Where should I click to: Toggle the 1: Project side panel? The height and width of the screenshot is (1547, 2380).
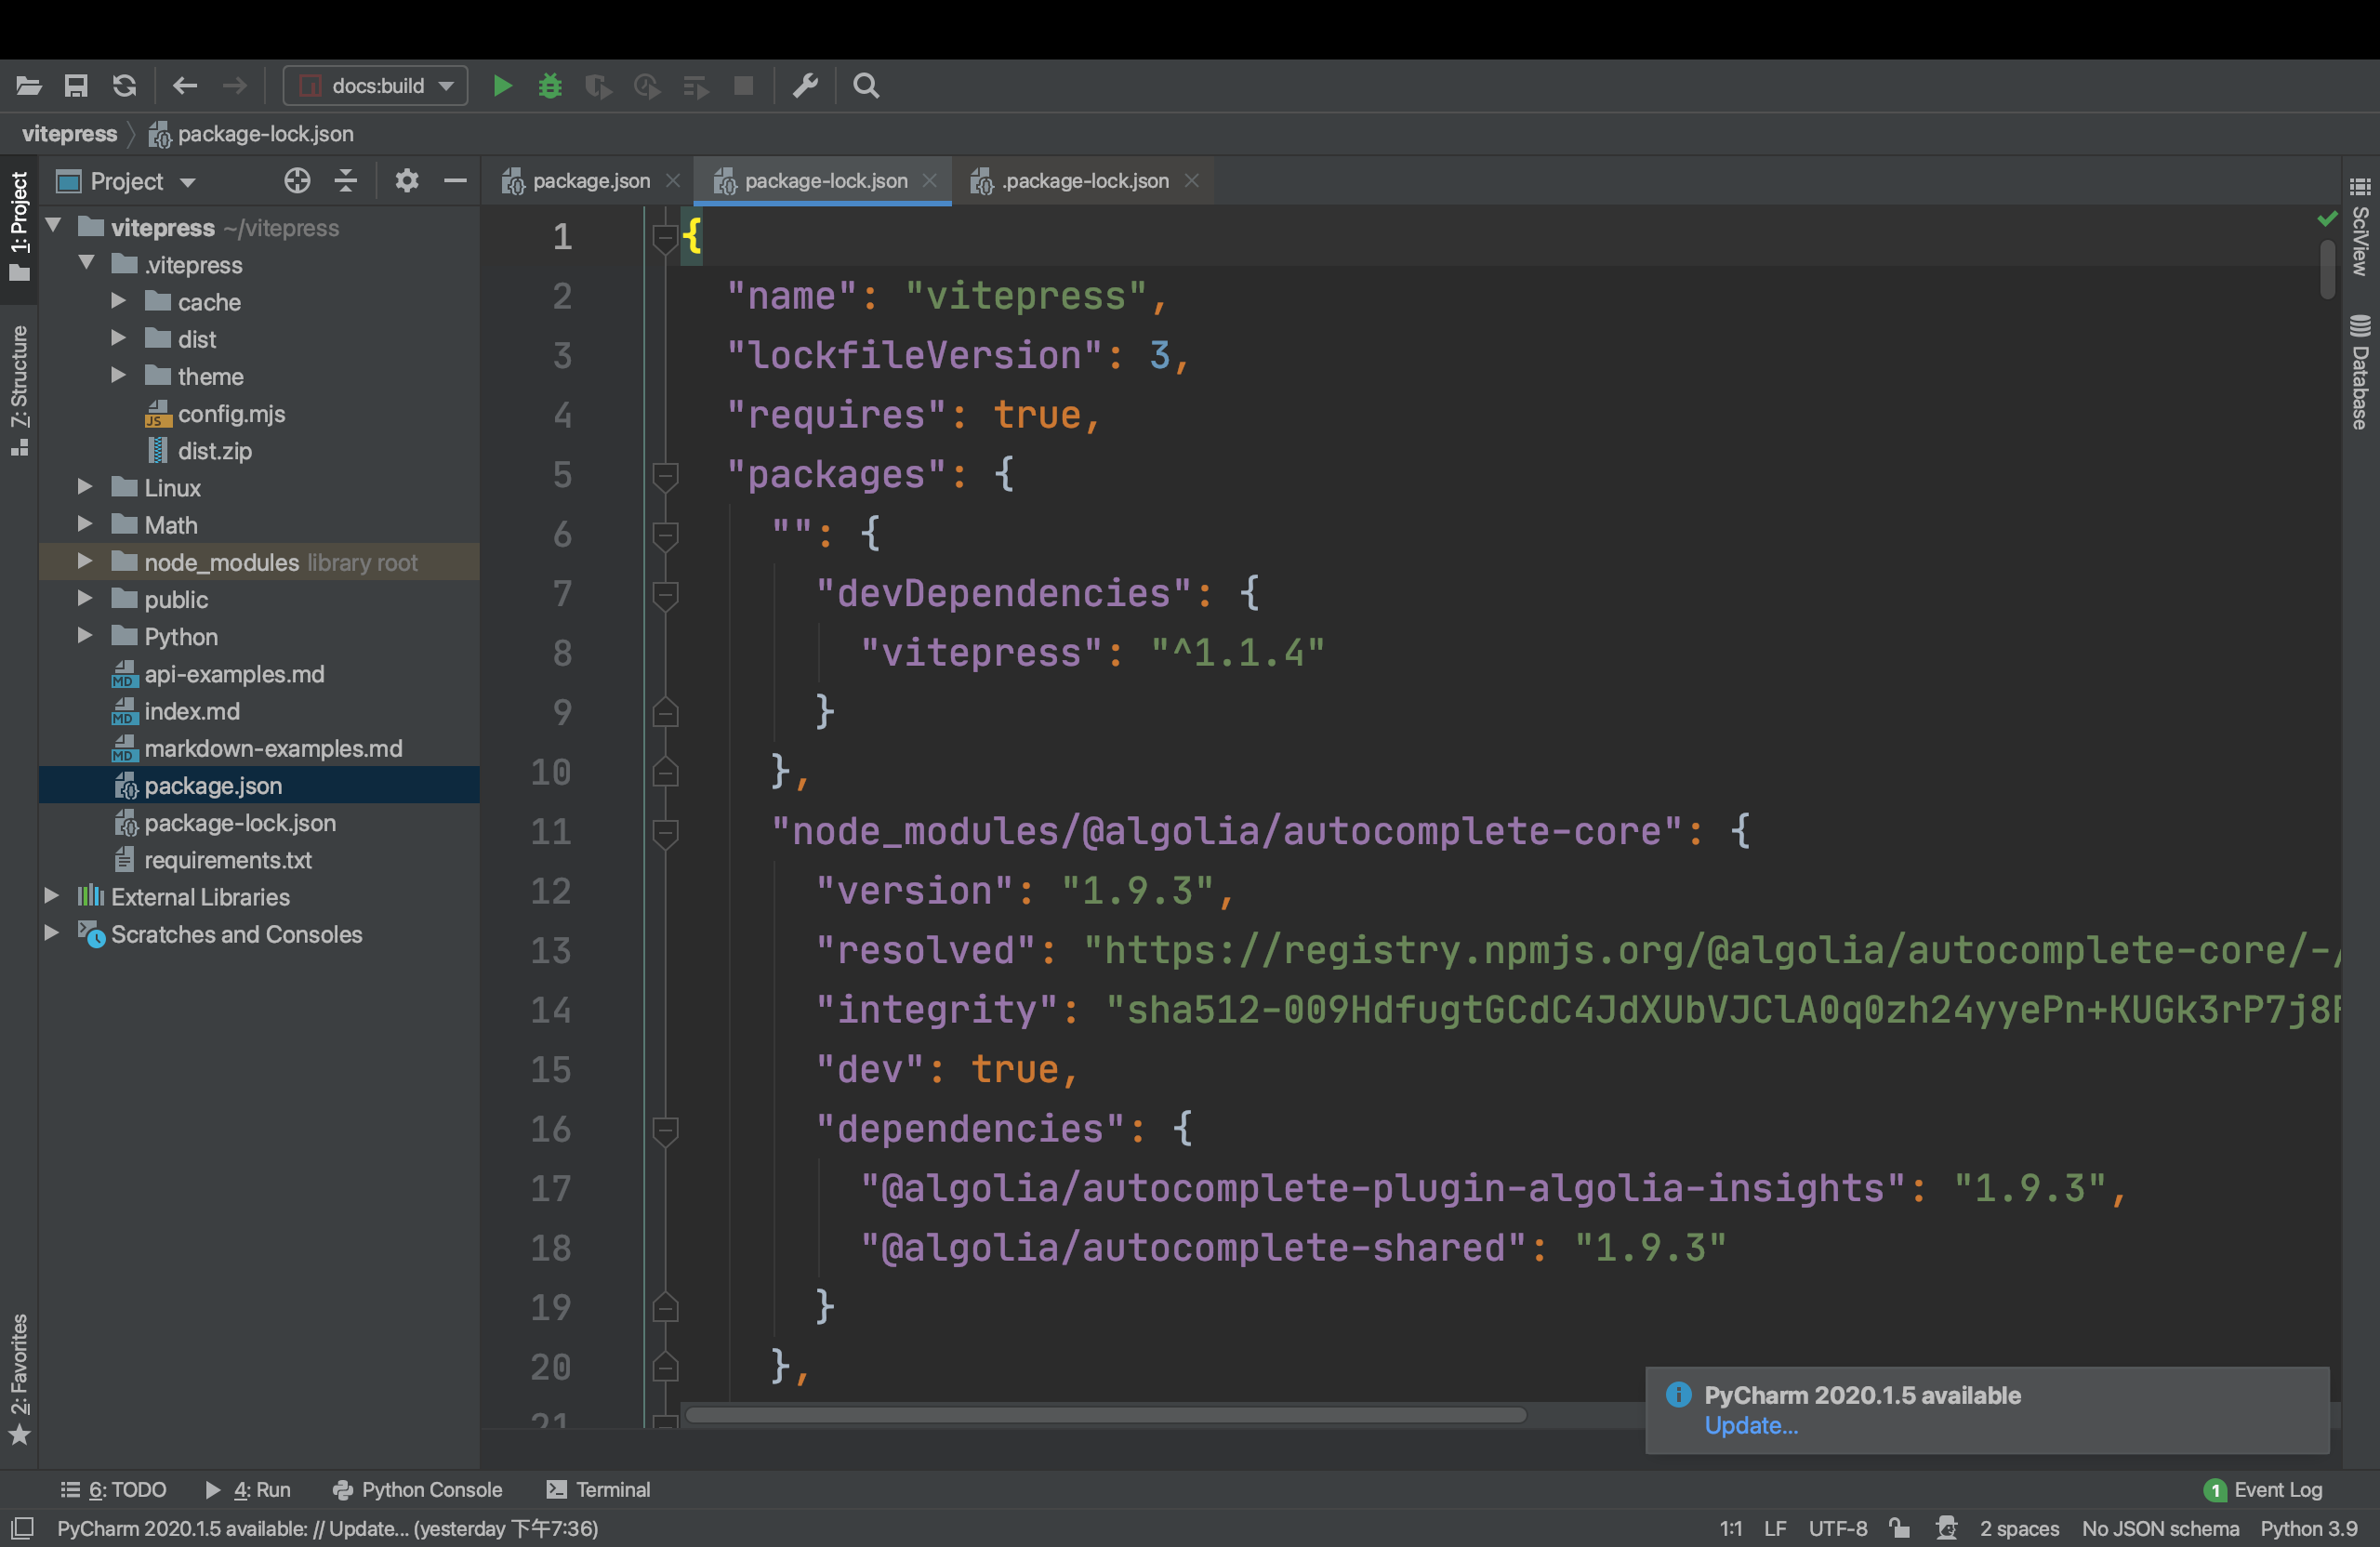19,226
